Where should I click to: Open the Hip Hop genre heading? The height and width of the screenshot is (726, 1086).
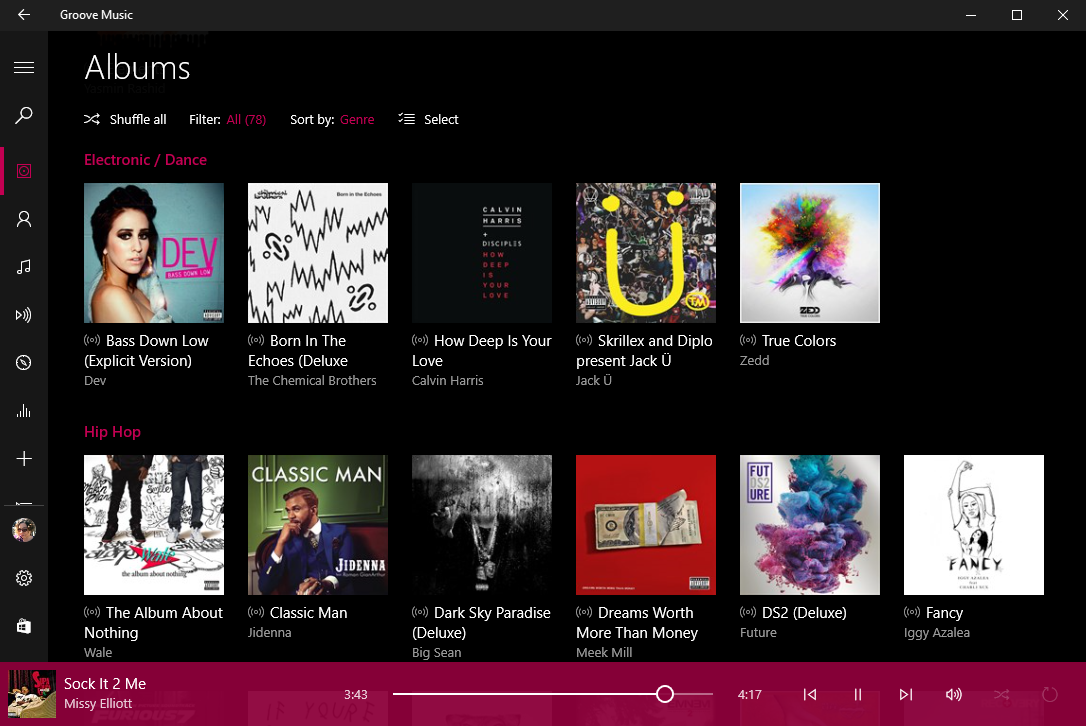tap(112, 432)
